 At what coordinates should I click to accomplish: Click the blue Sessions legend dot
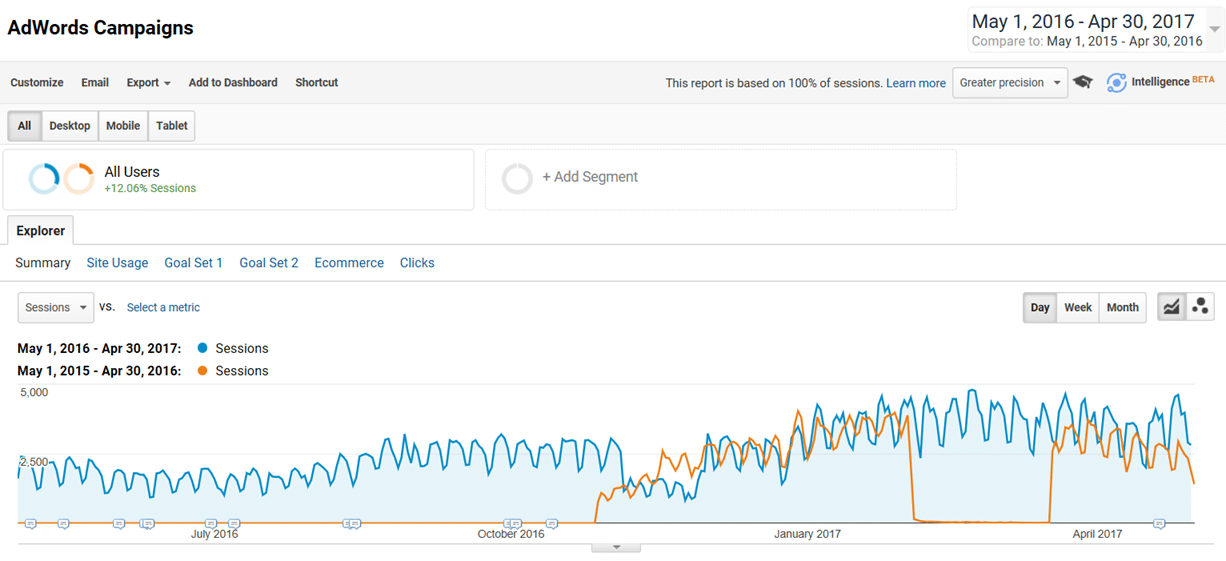tap(203, 348)
